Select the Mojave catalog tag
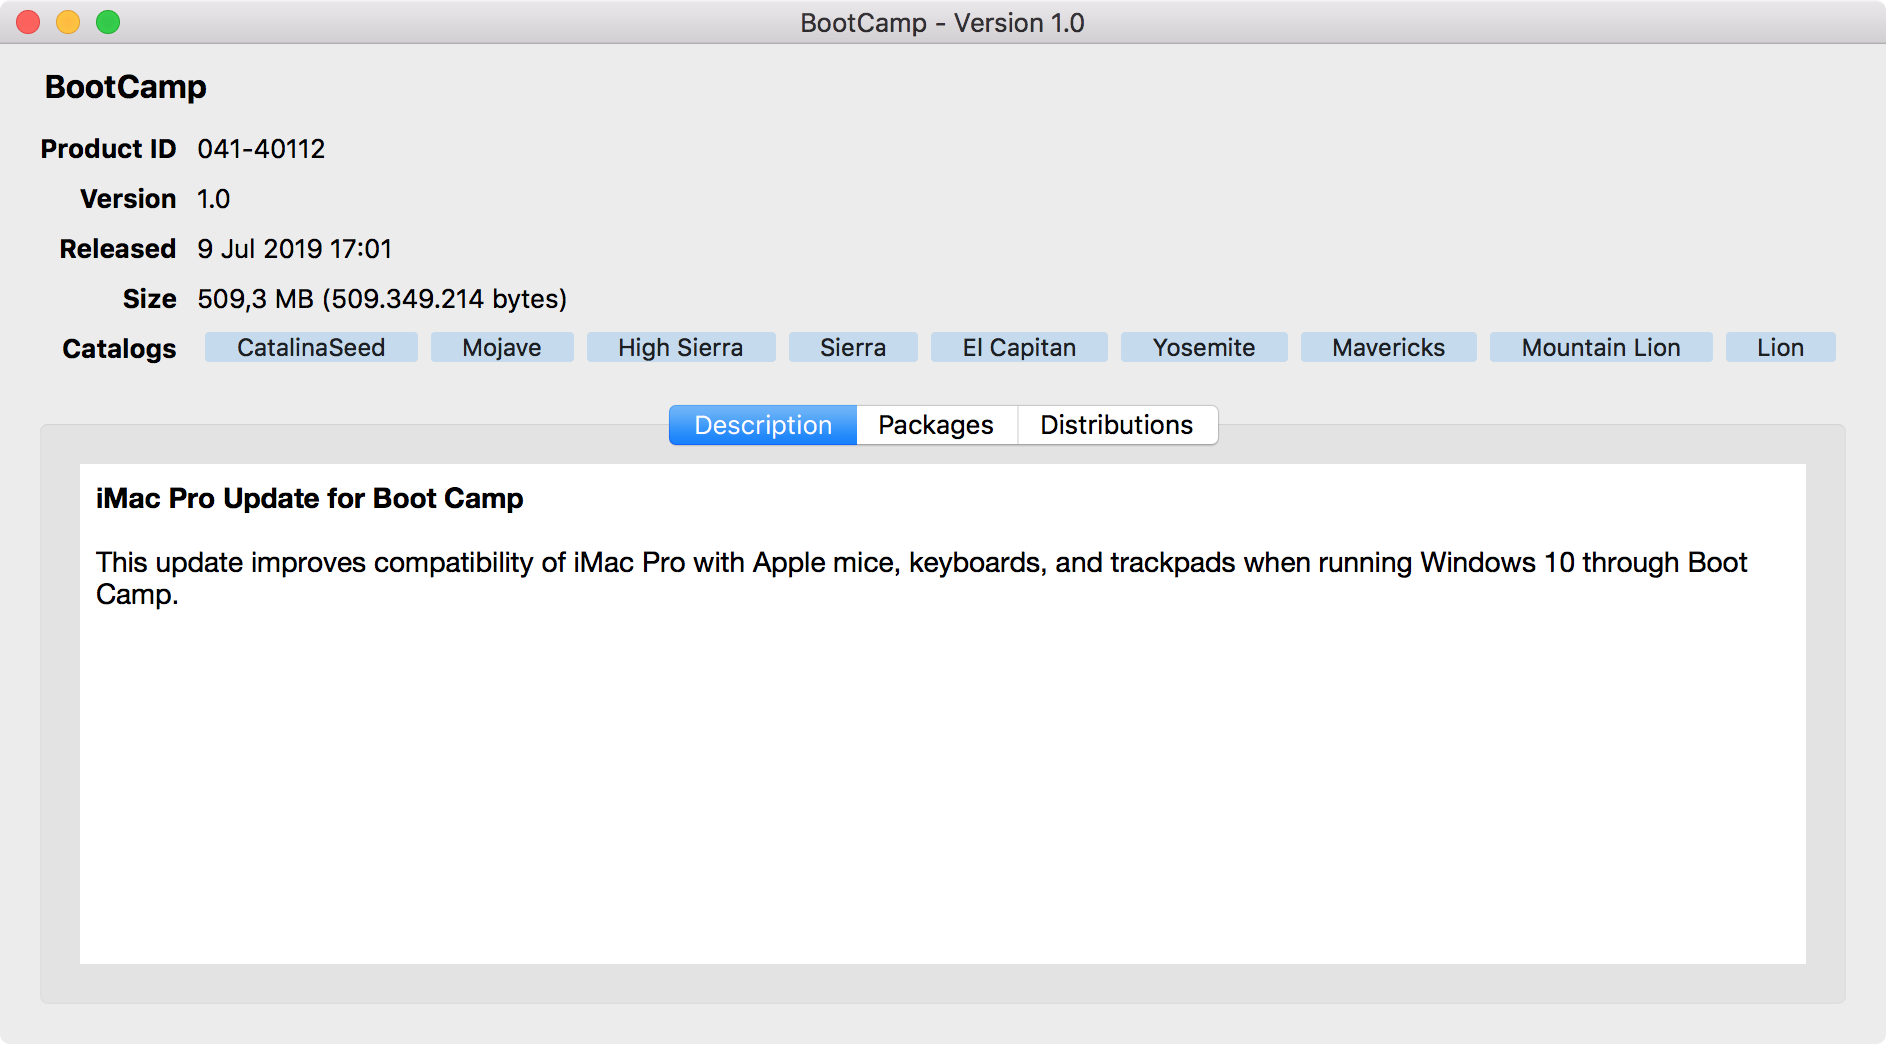1886x1044 pixels. pos(502,347)
